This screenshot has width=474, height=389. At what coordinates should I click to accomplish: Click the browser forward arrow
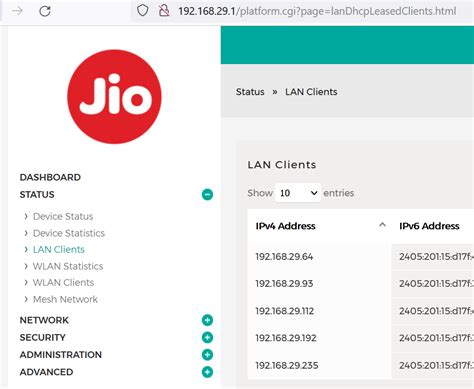tap(17, 11)
